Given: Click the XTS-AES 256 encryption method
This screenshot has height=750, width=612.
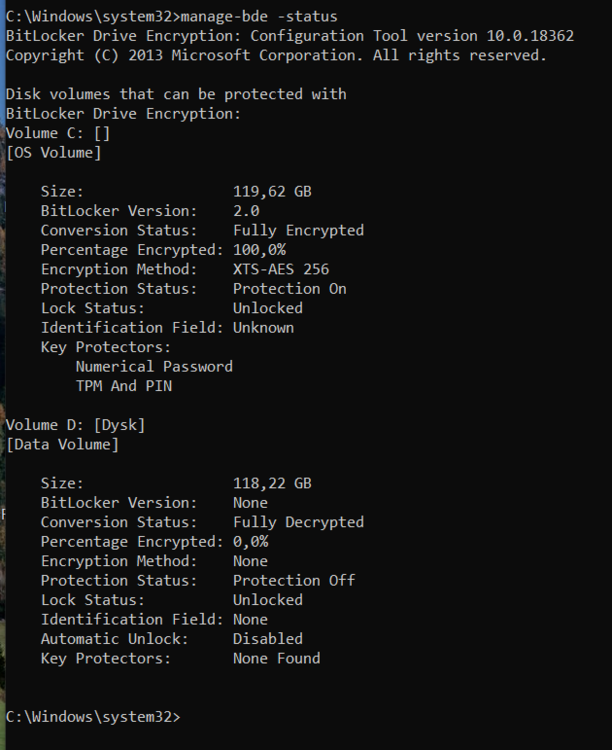Looking at the screenshot, I should [x=281, y=269].
